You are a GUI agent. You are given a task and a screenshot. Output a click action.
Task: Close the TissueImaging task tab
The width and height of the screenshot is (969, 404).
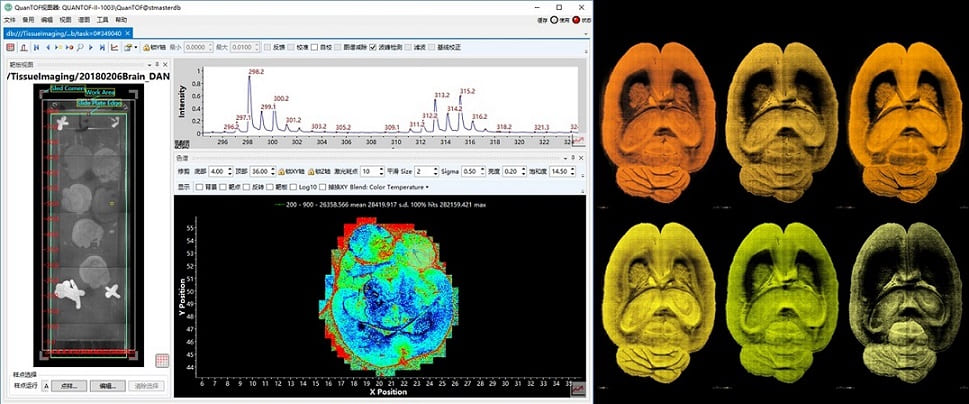tap(127, 33)
